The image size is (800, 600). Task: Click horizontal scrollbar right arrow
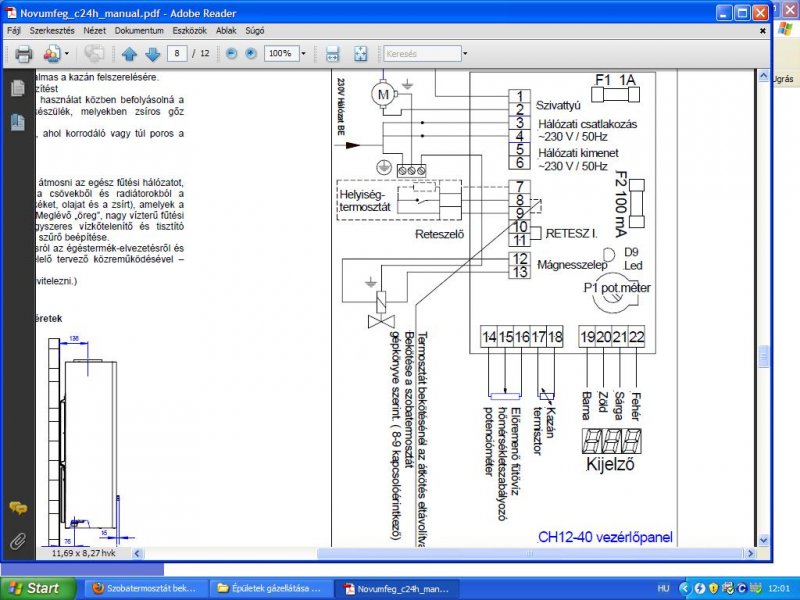(x=750, y=553)
